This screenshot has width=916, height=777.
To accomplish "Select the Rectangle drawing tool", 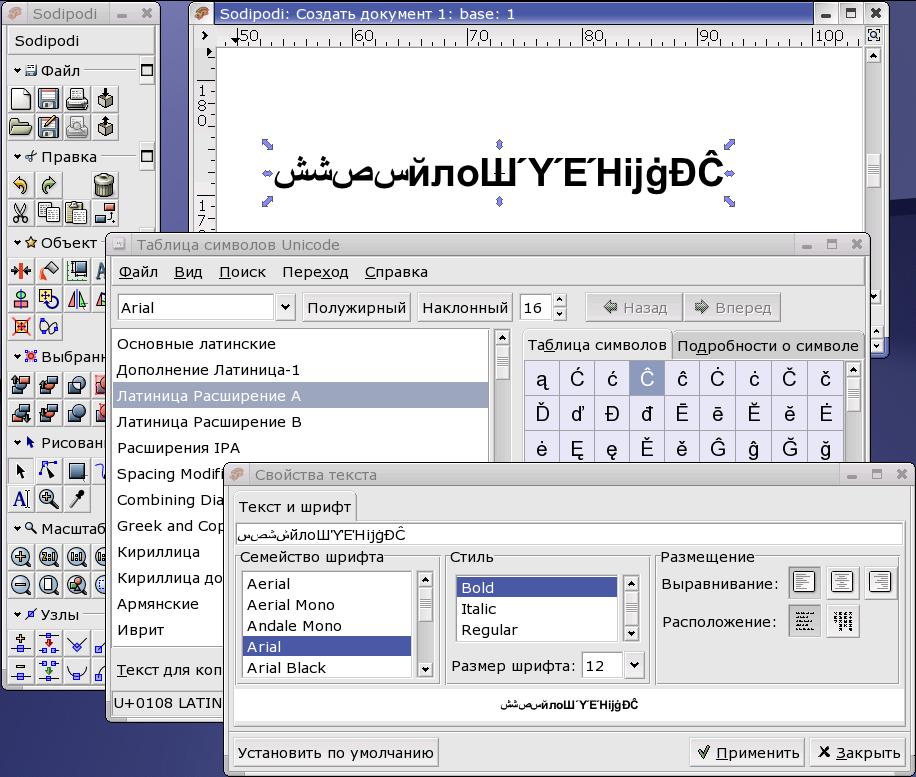I will [x=77, y=471].
